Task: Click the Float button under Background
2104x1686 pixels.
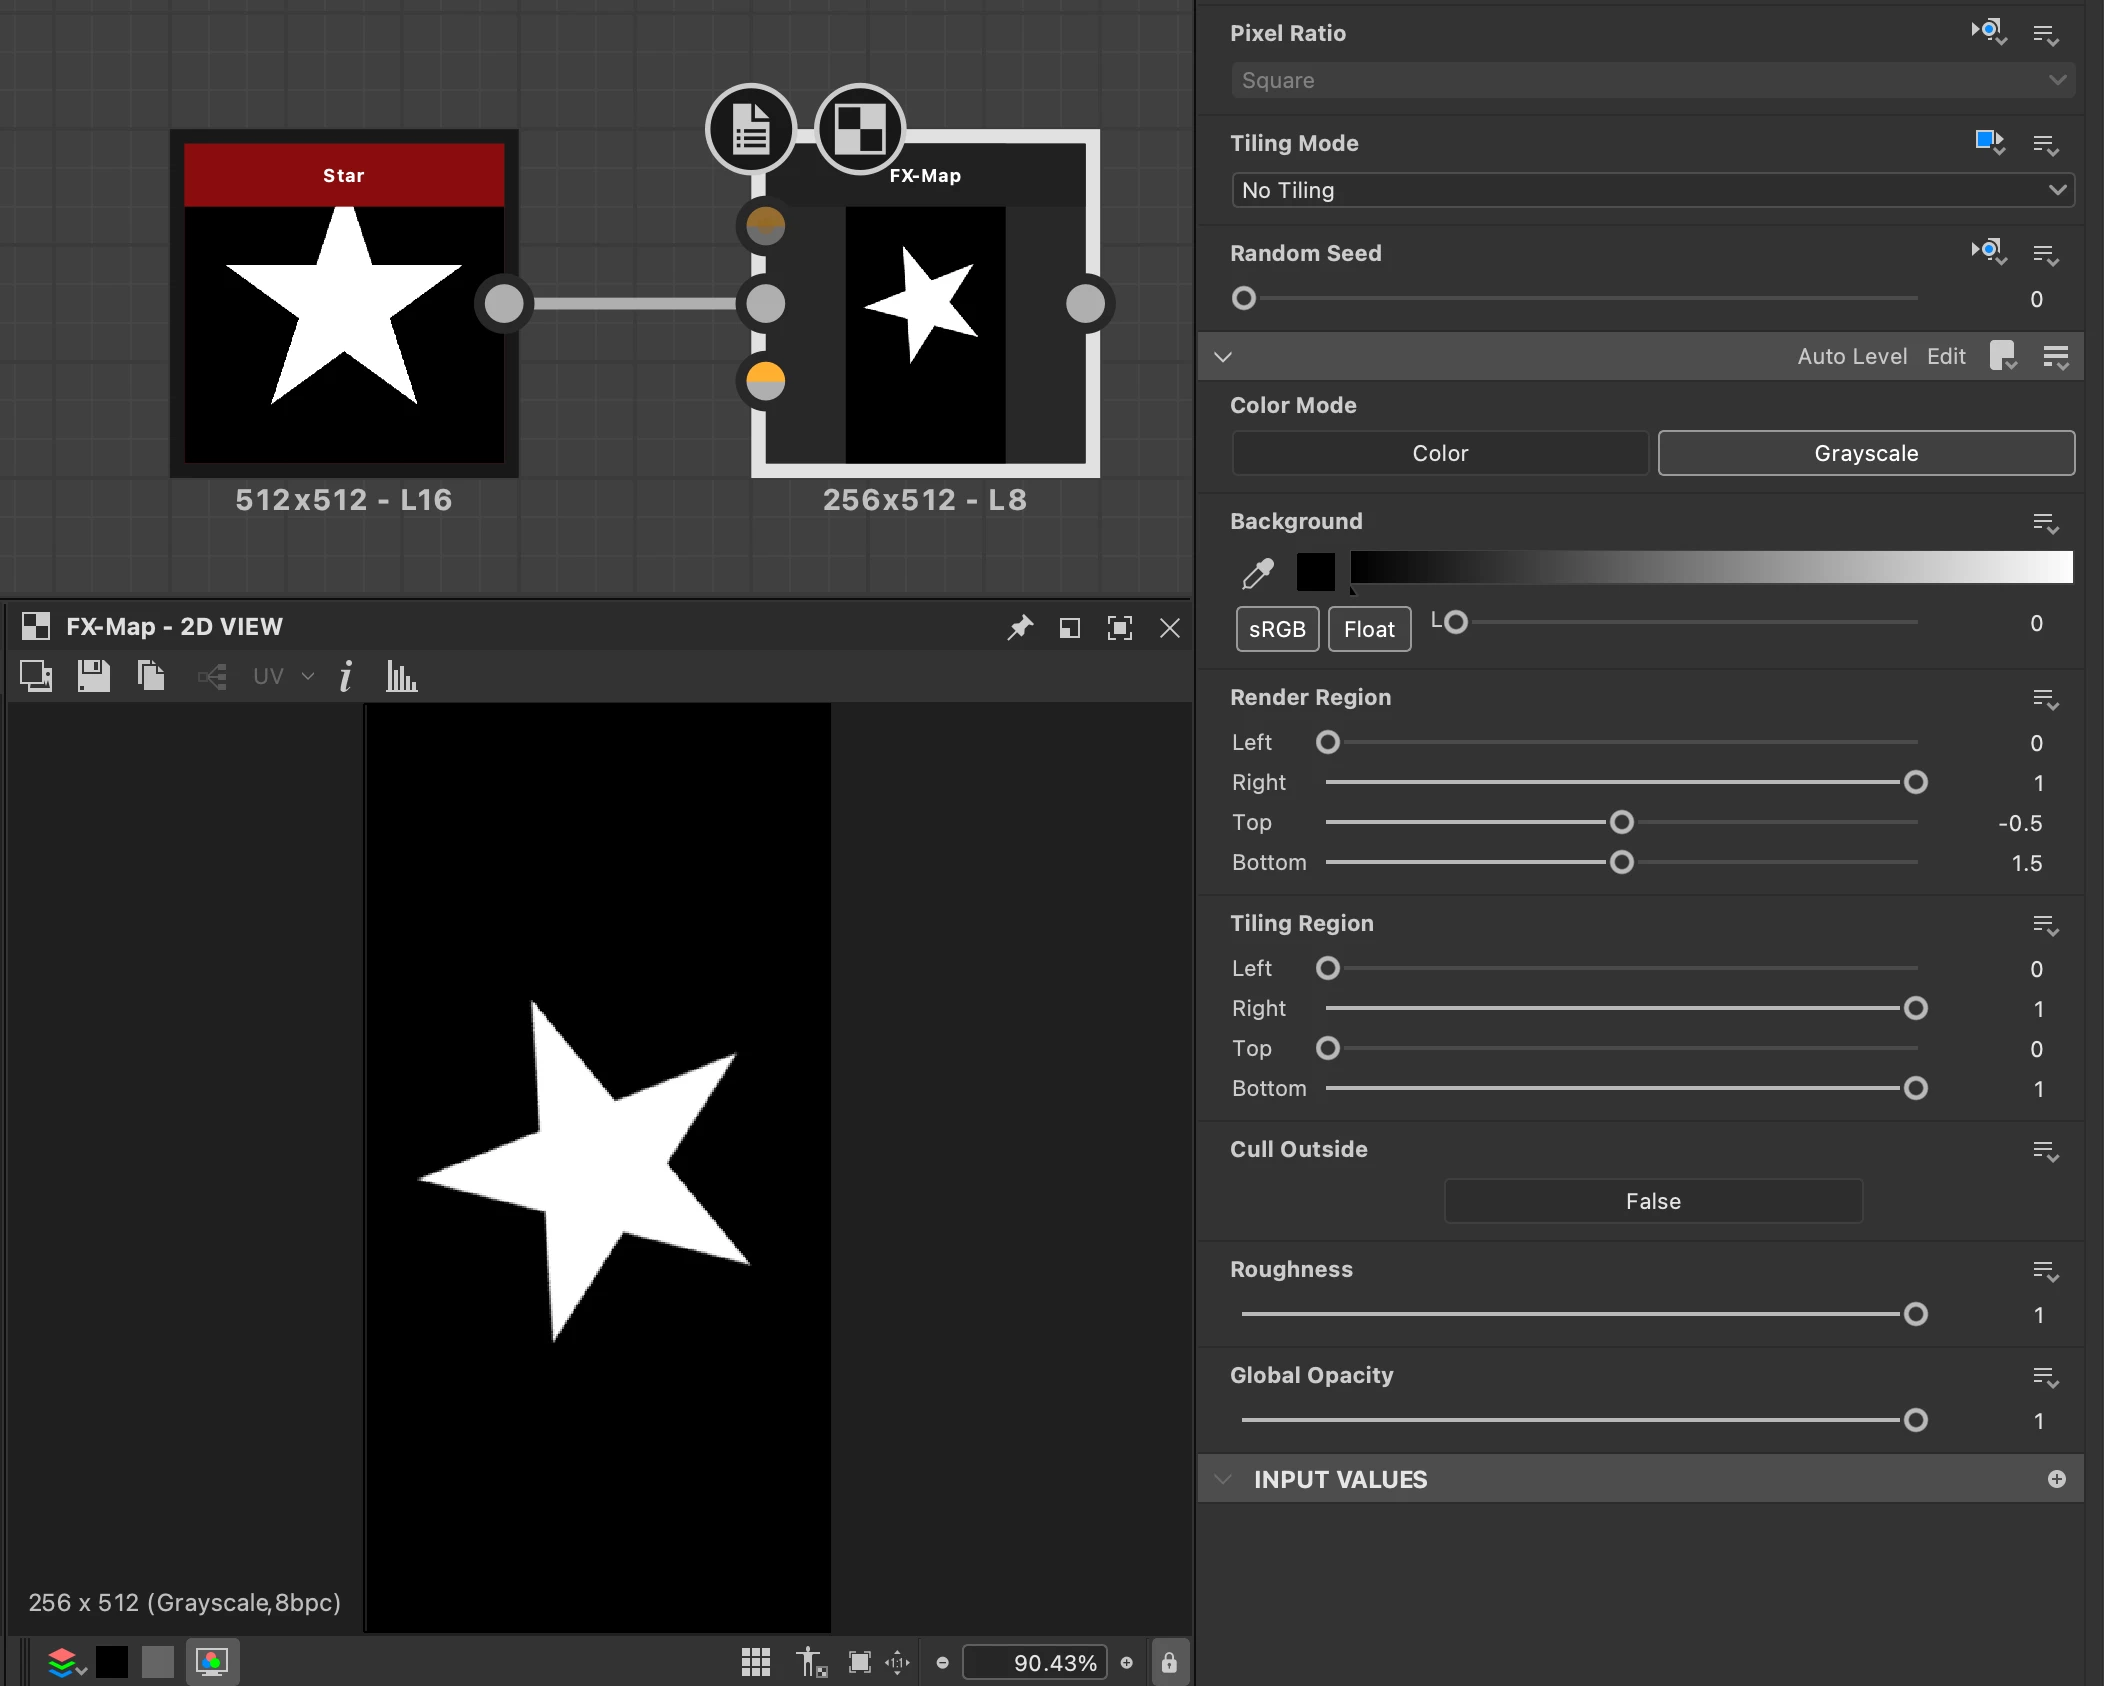Action: coord(1368,629)
